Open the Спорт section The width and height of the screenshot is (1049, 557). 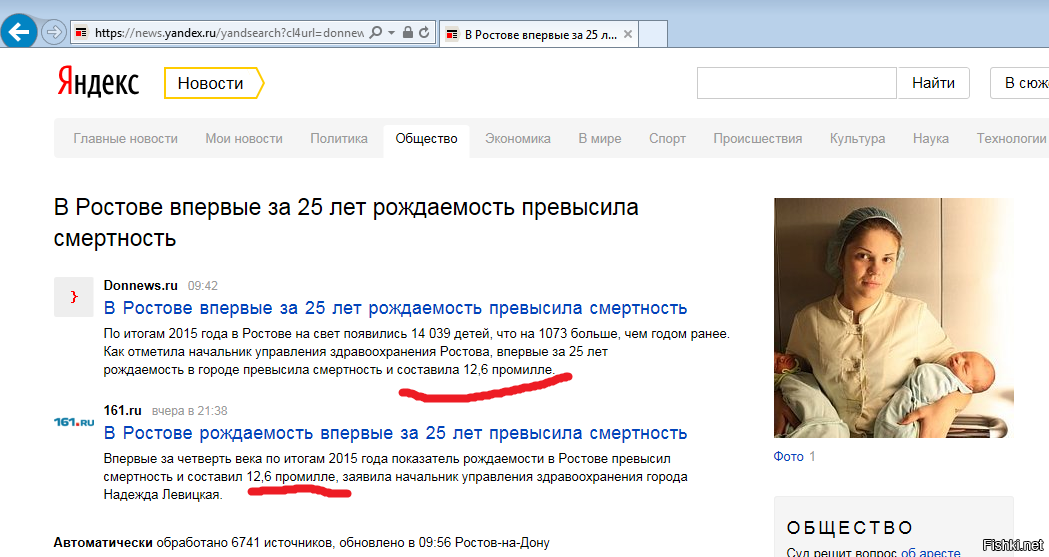click(x=667, y=138)
